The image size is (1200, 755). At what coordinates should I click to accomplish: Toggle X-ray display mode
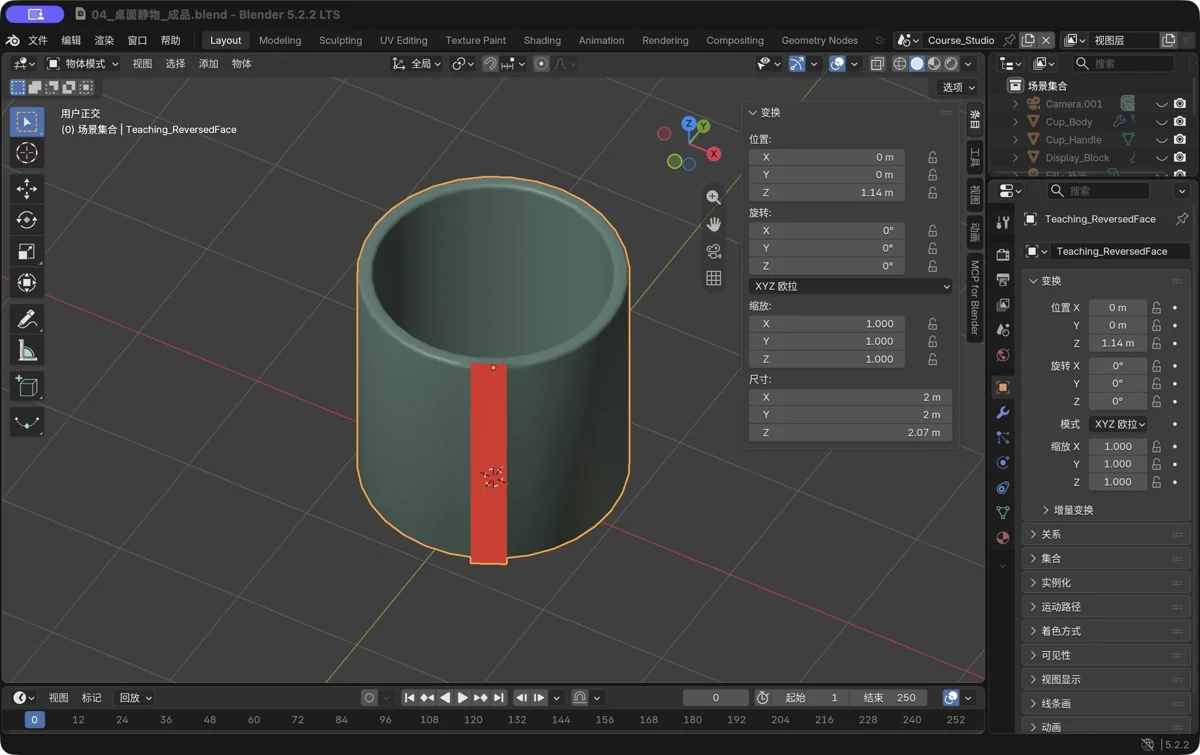(877, 64)
